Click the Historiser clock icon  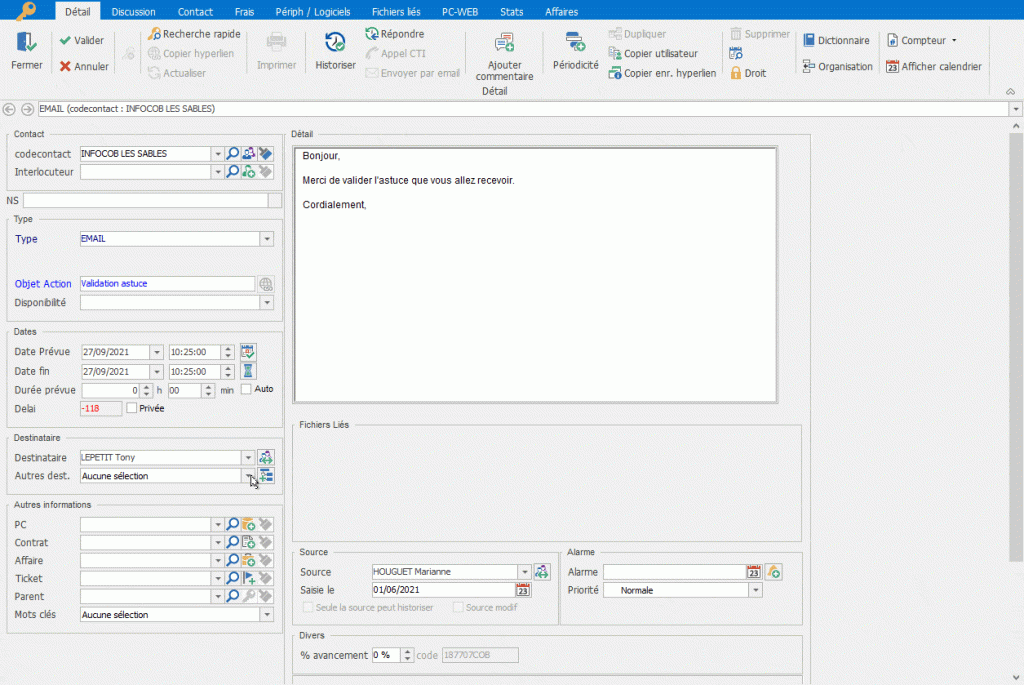pos(335,42)
